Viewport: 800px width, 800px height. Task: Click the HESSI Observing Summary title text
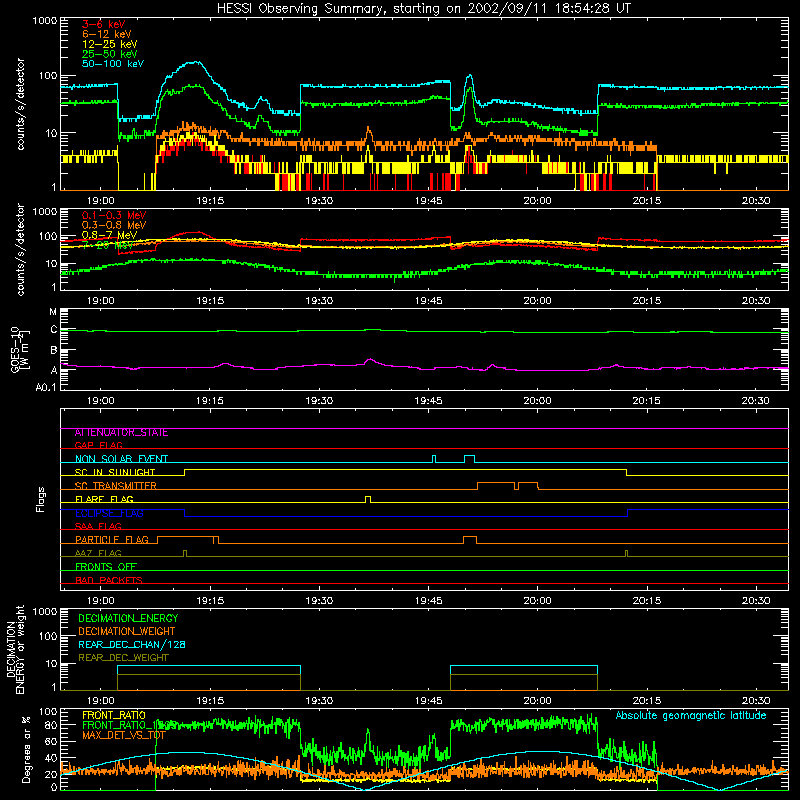coord(423,9)
